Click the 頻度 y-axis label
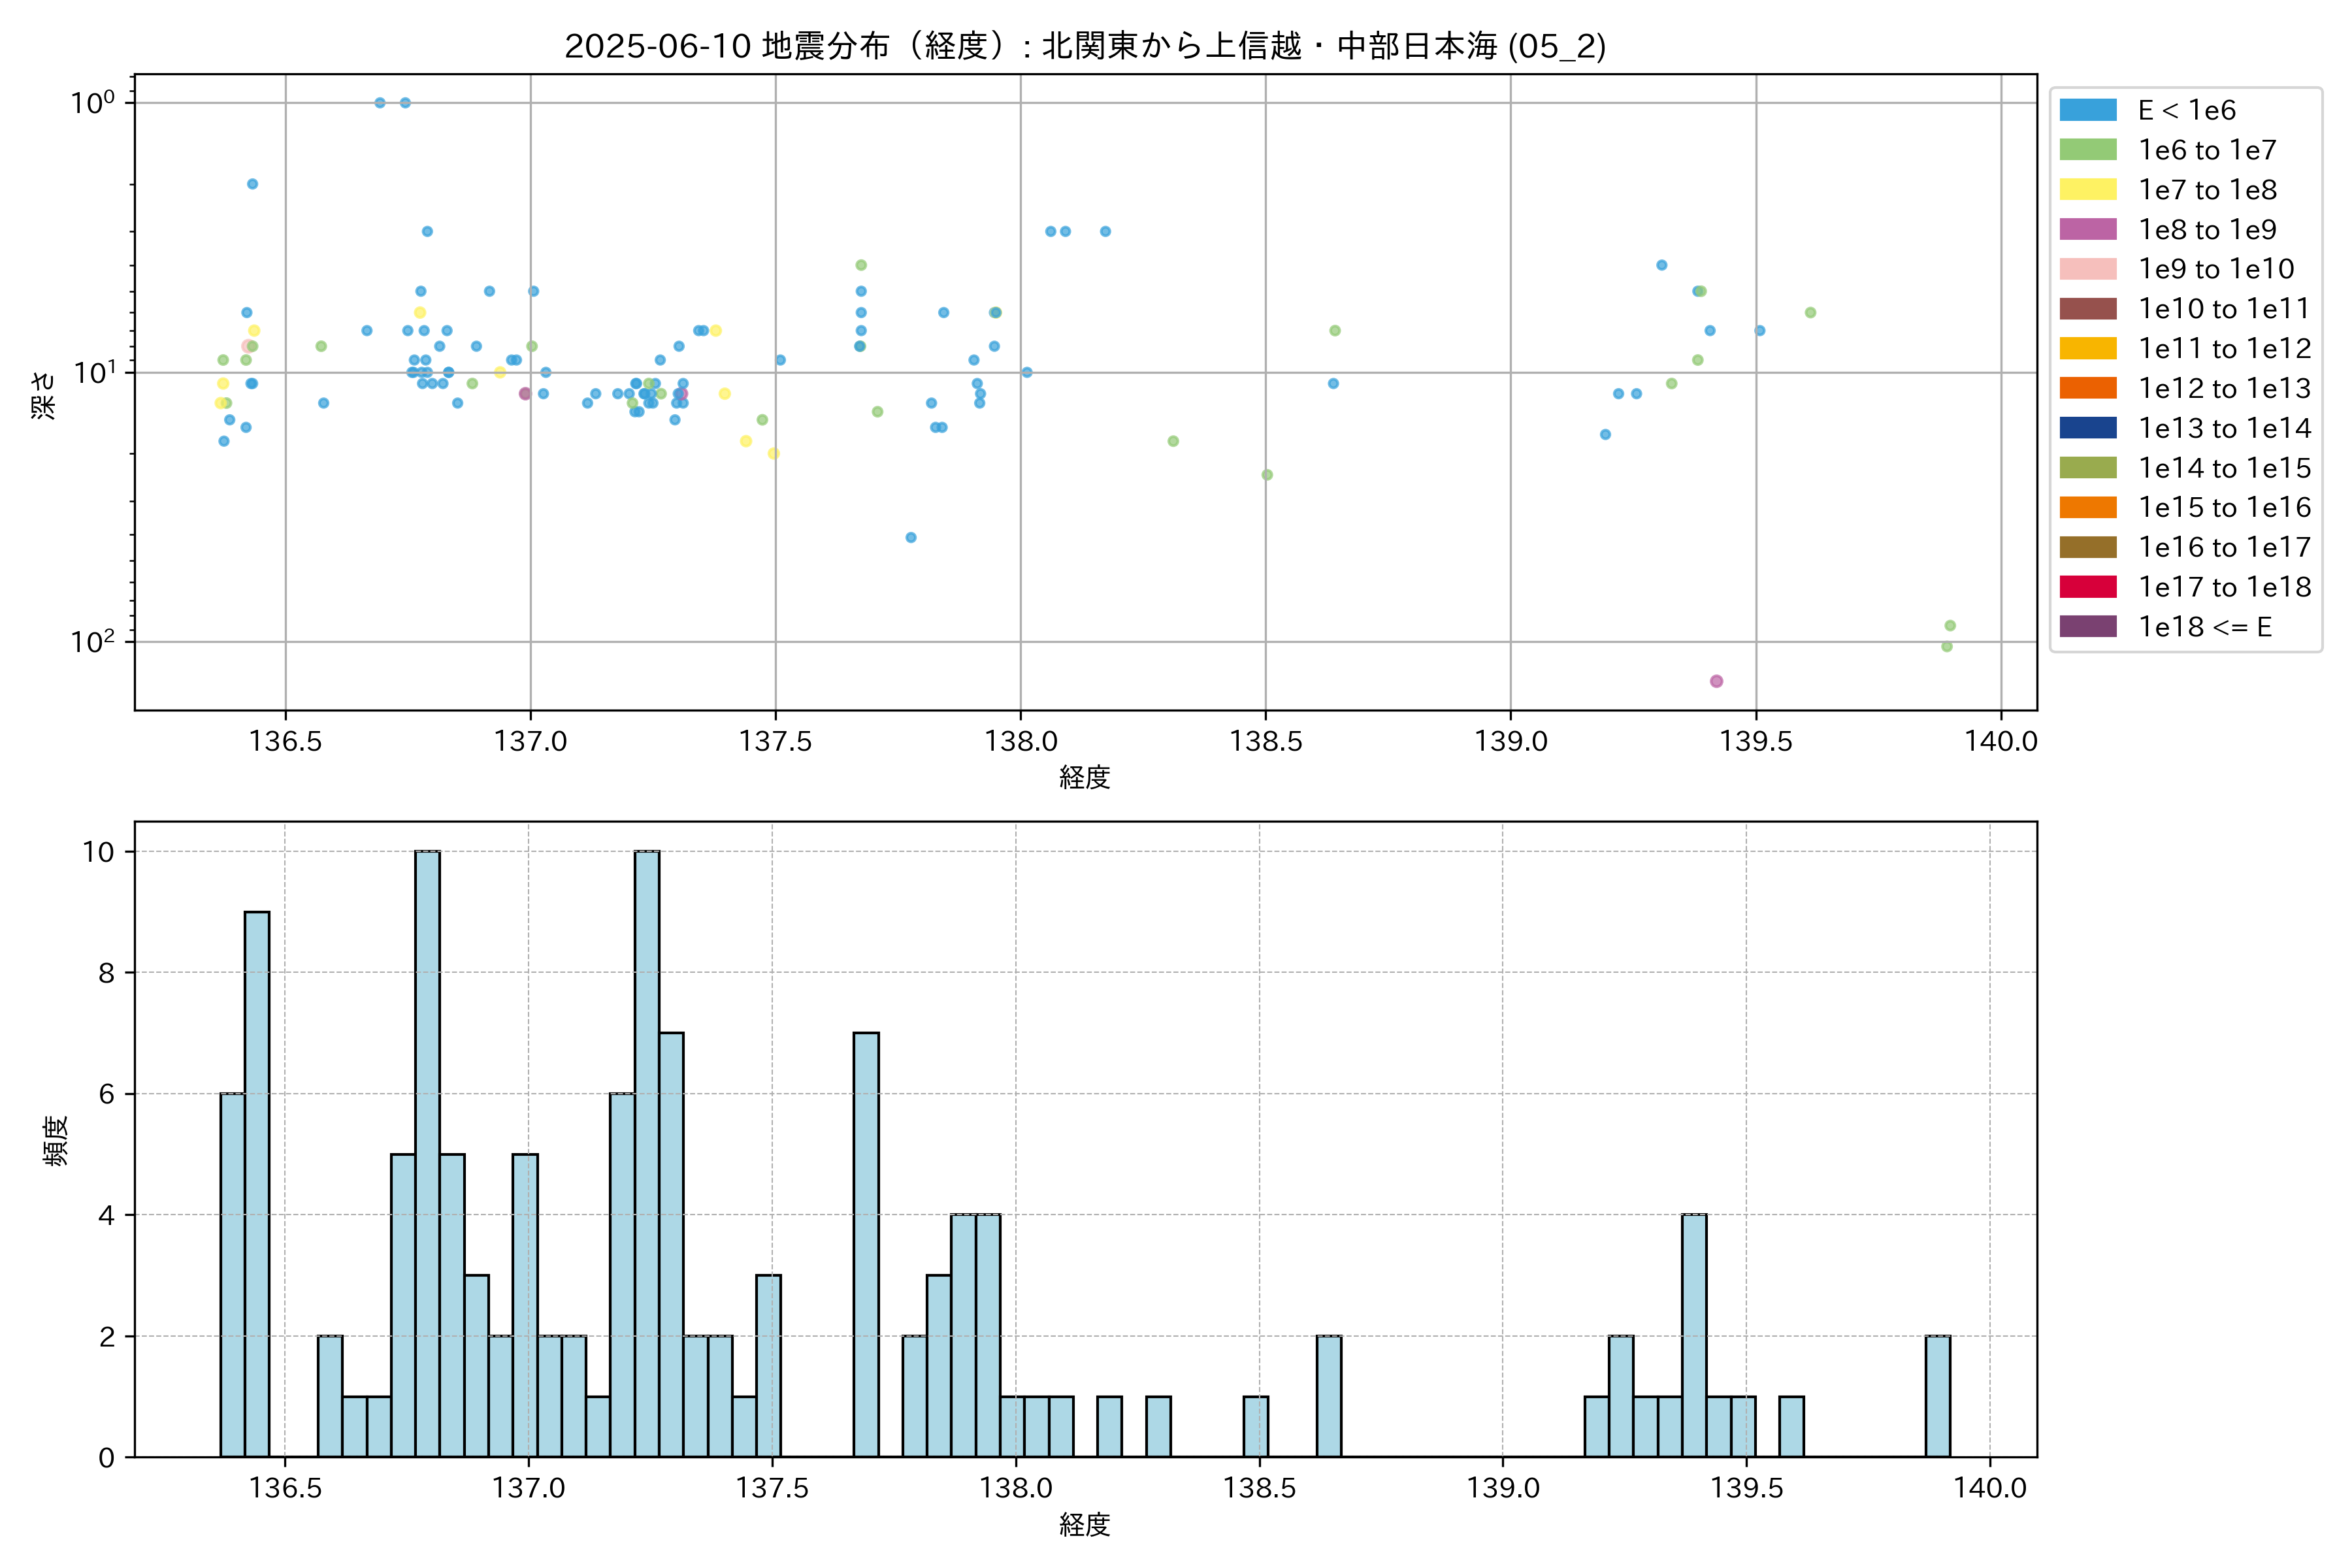The height and width of the screenshot is (1568, 2352). pos(56,1140)
